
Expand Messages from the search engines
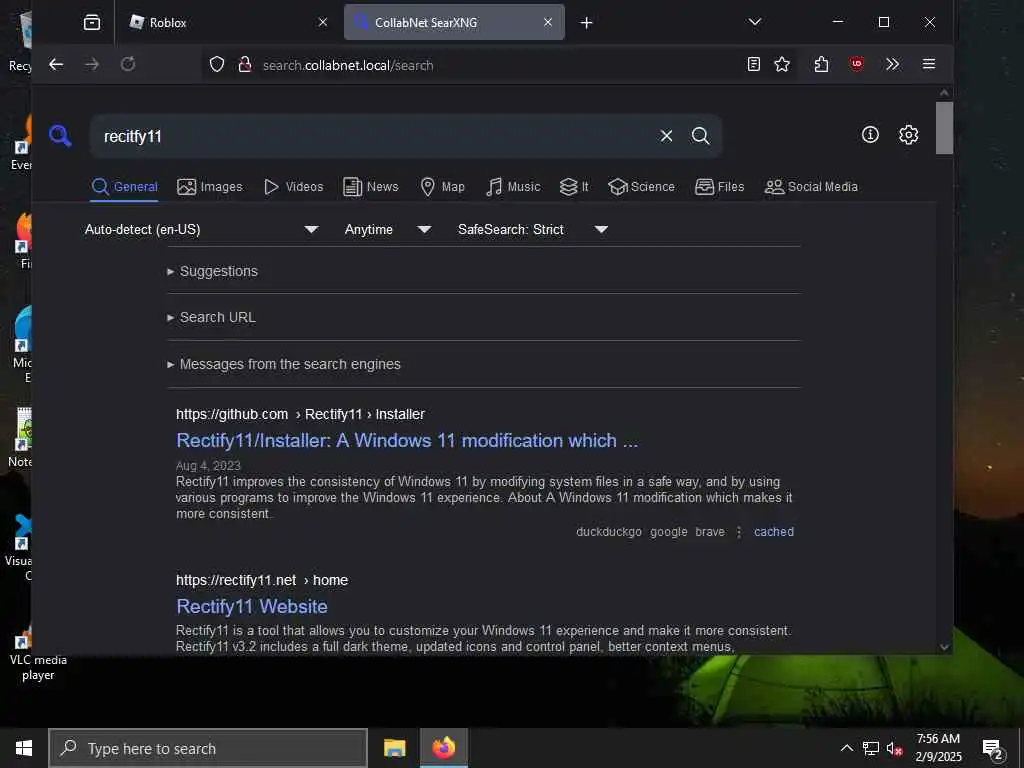pos(284,364)
